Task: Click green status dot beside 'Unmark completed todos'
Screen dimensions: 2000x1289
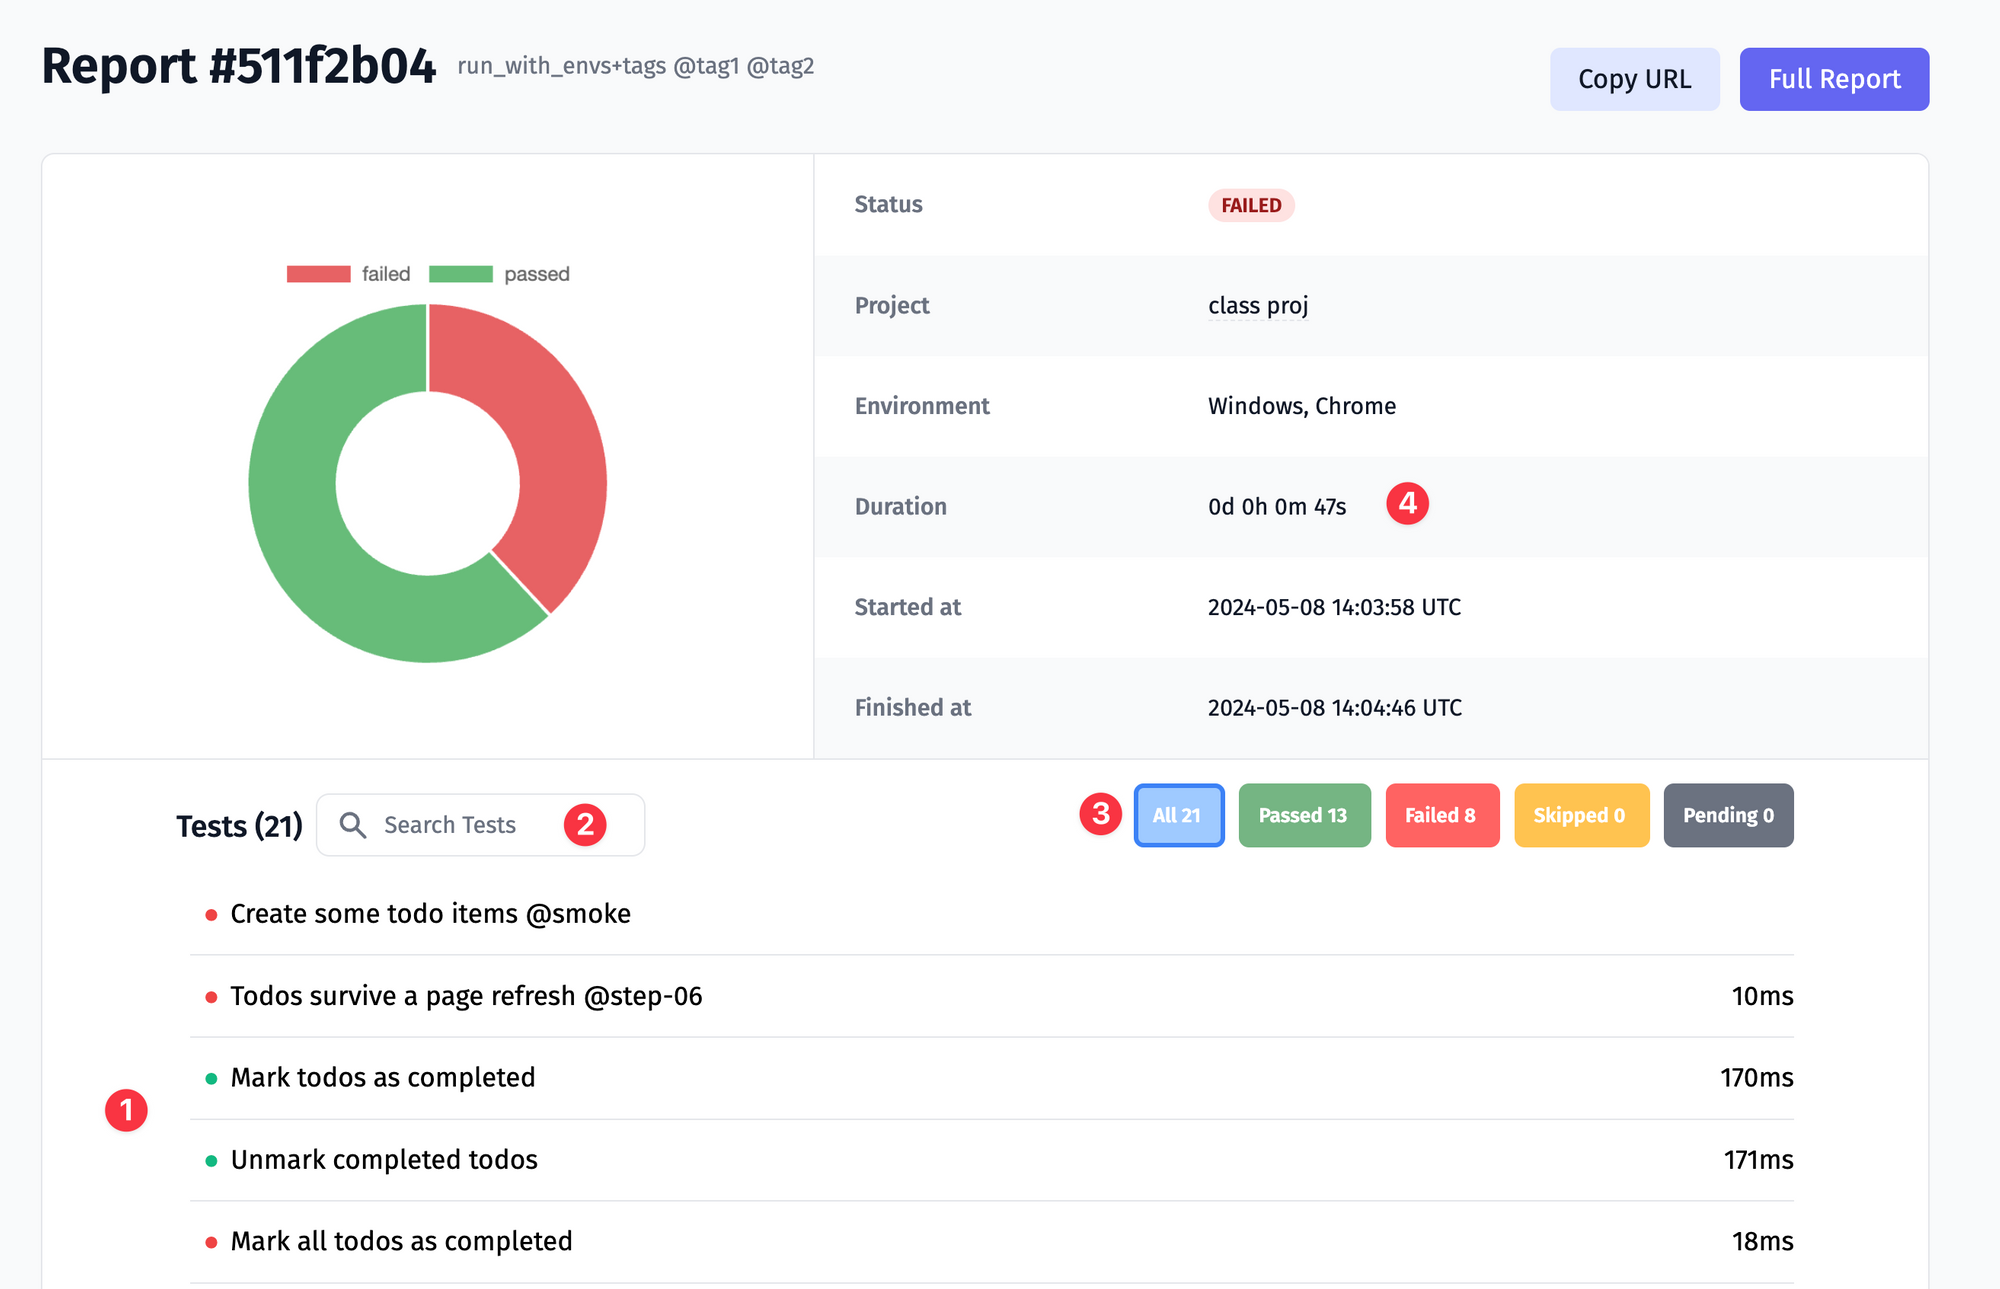Action: click(x=211, y=1161)
